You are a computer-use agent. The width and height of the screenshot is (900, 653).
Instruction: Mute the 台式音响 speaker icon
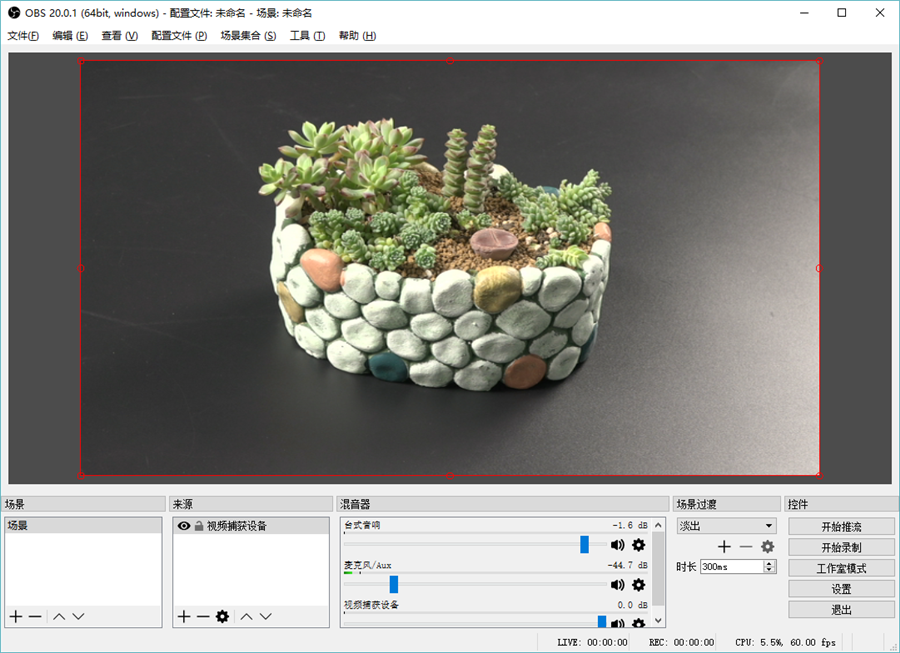point(617,545)
